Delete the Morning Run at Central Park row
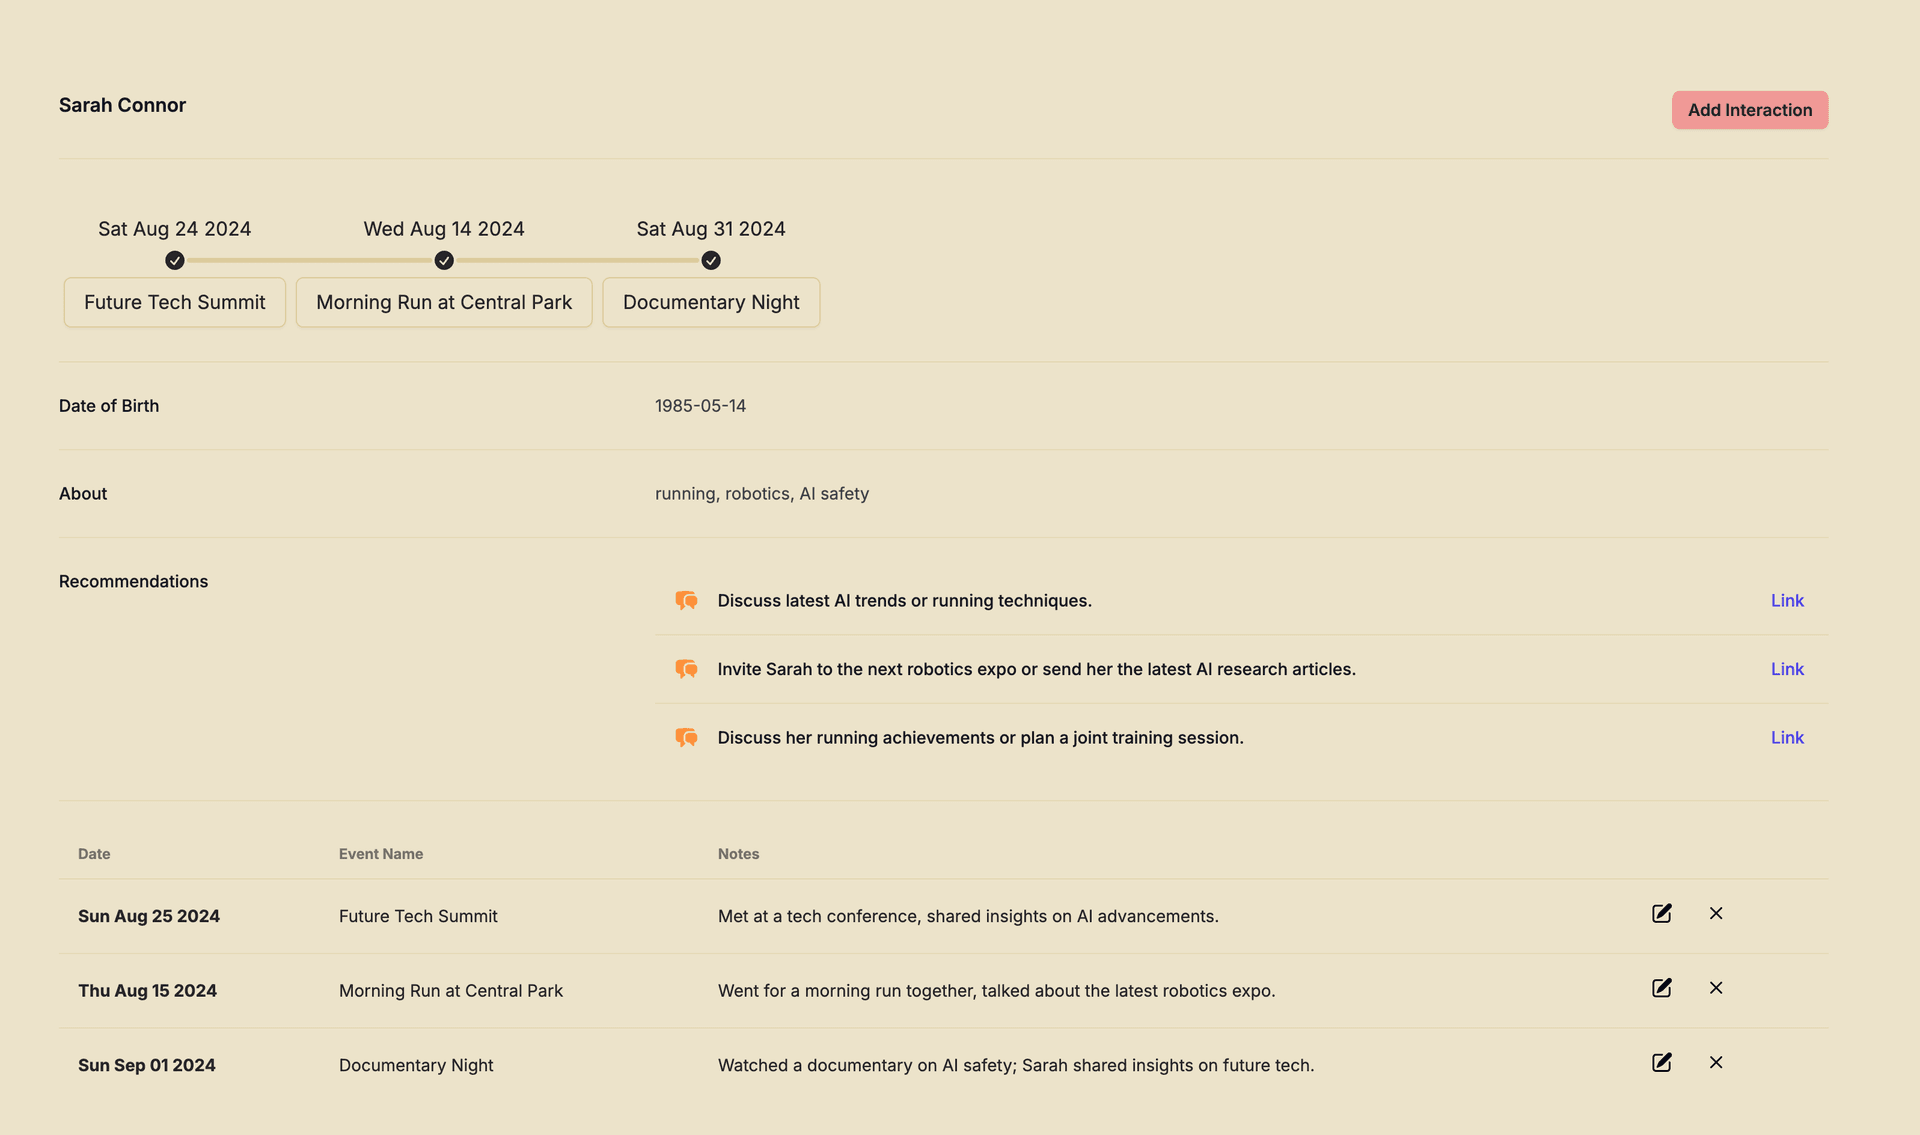Viewport: 1920px width, 1135px height. (1716, 988)
